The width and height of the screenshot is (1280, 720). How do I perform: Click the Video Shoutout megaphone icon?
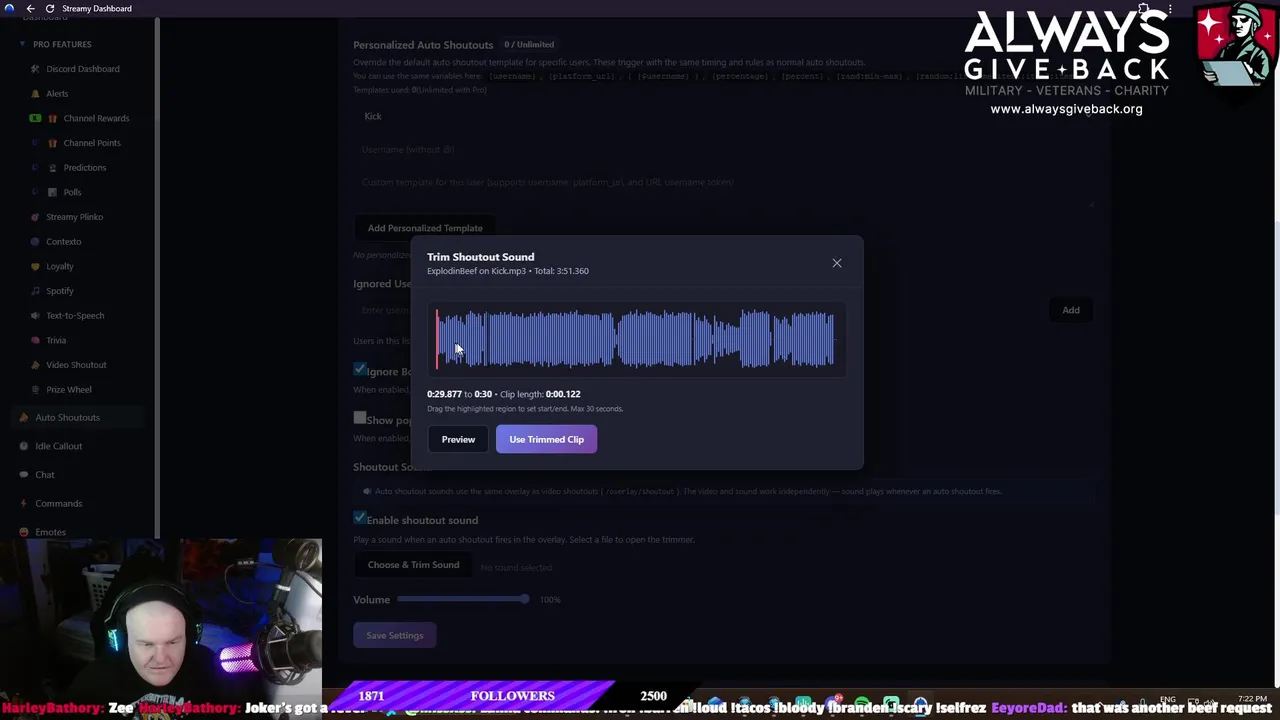(x=36, y=365)
